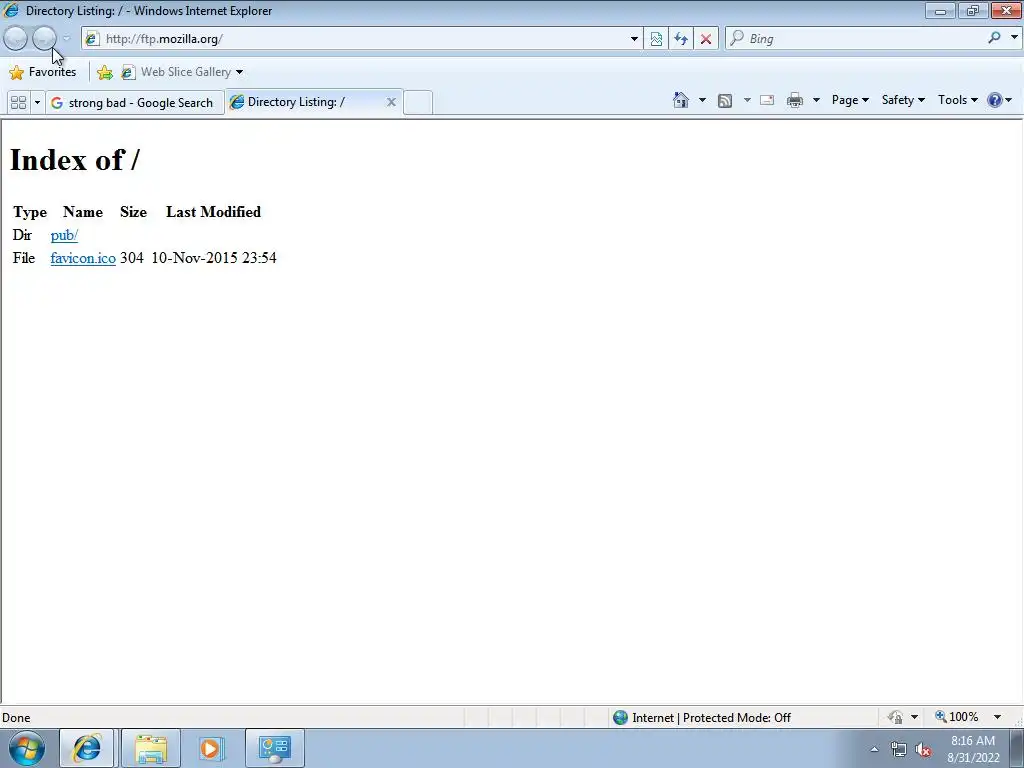
Task: Click the Refresh page icon
Action: pyautogui.click(x=680, y=39)
